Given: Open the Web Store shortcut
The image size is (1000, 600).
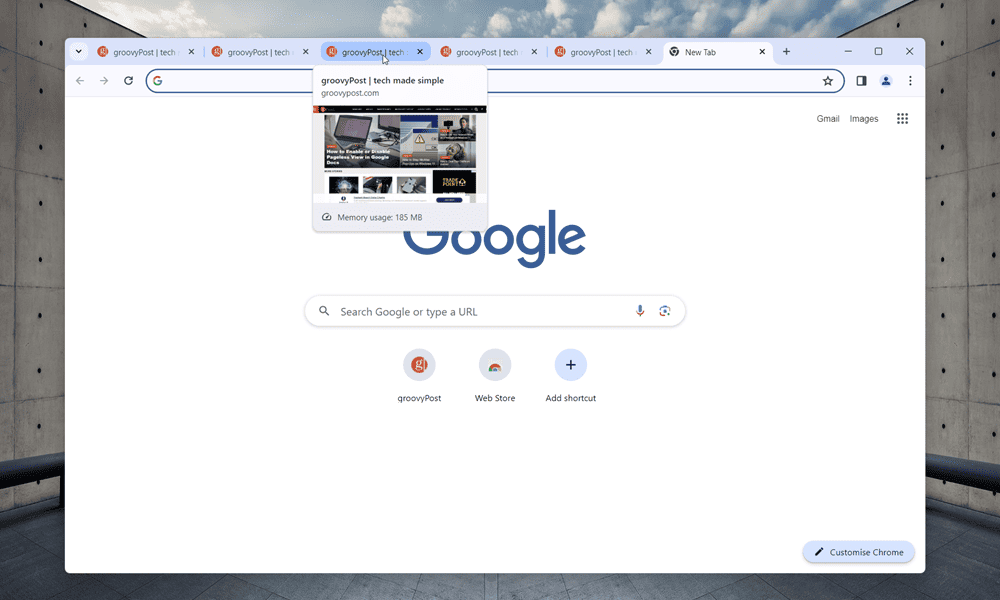Looking at the screenshot, I should pos(495,376).
